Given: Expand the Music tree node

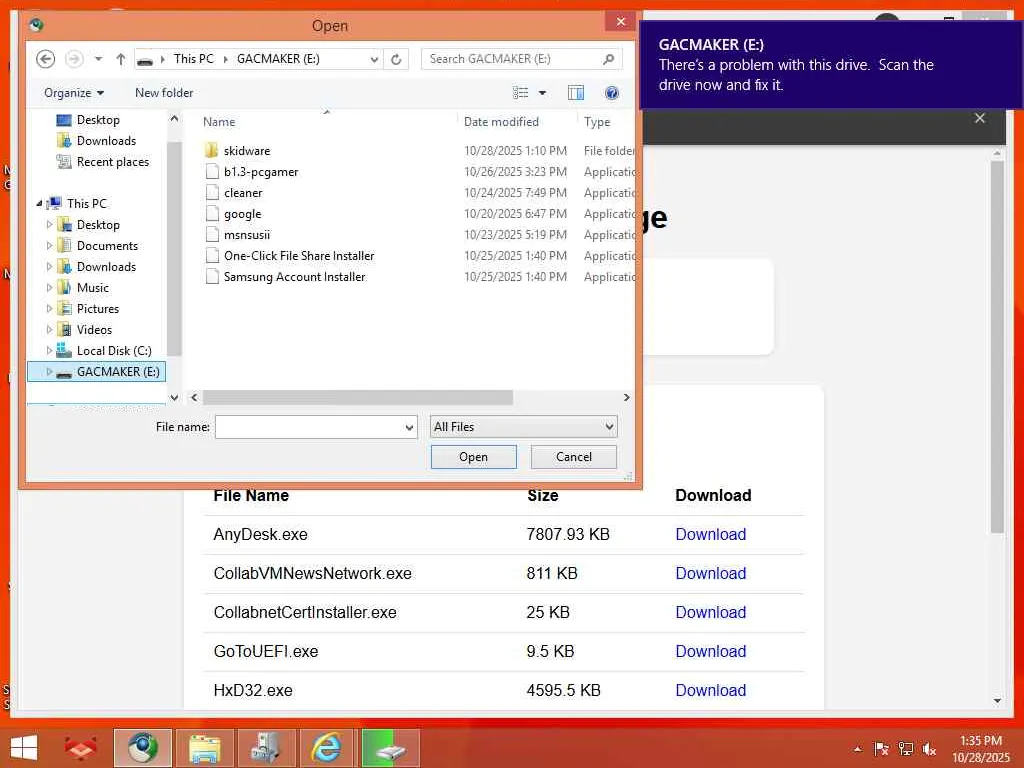Looking at the screenshot, I should coord(49,287).
